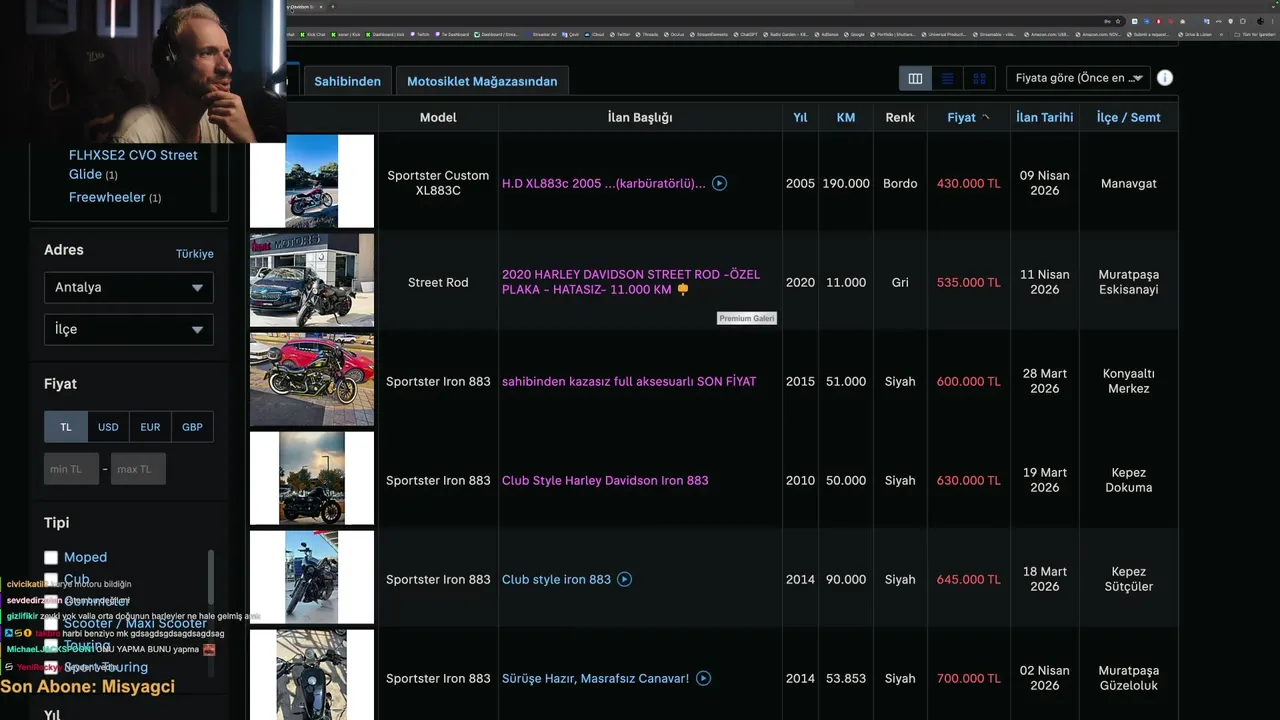Click the Premium Galeri badge
Image resolution: width=1280 pixels, height=720 pixels.
[x=747, y=318]
